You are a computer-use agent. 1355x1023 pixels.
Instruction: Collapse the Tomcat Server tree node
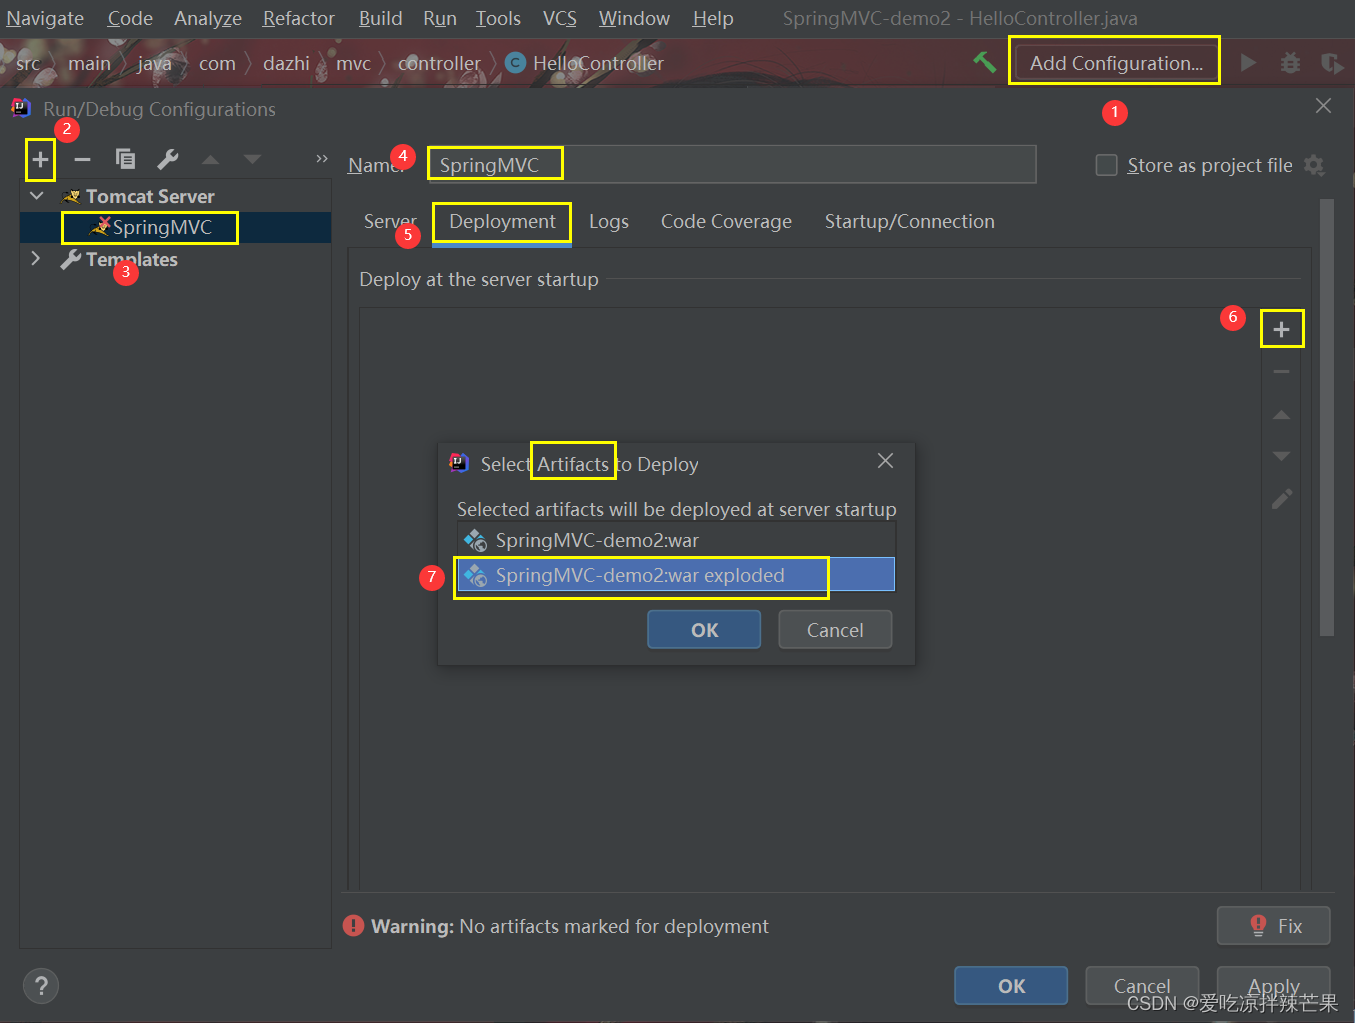pos(37,196)
